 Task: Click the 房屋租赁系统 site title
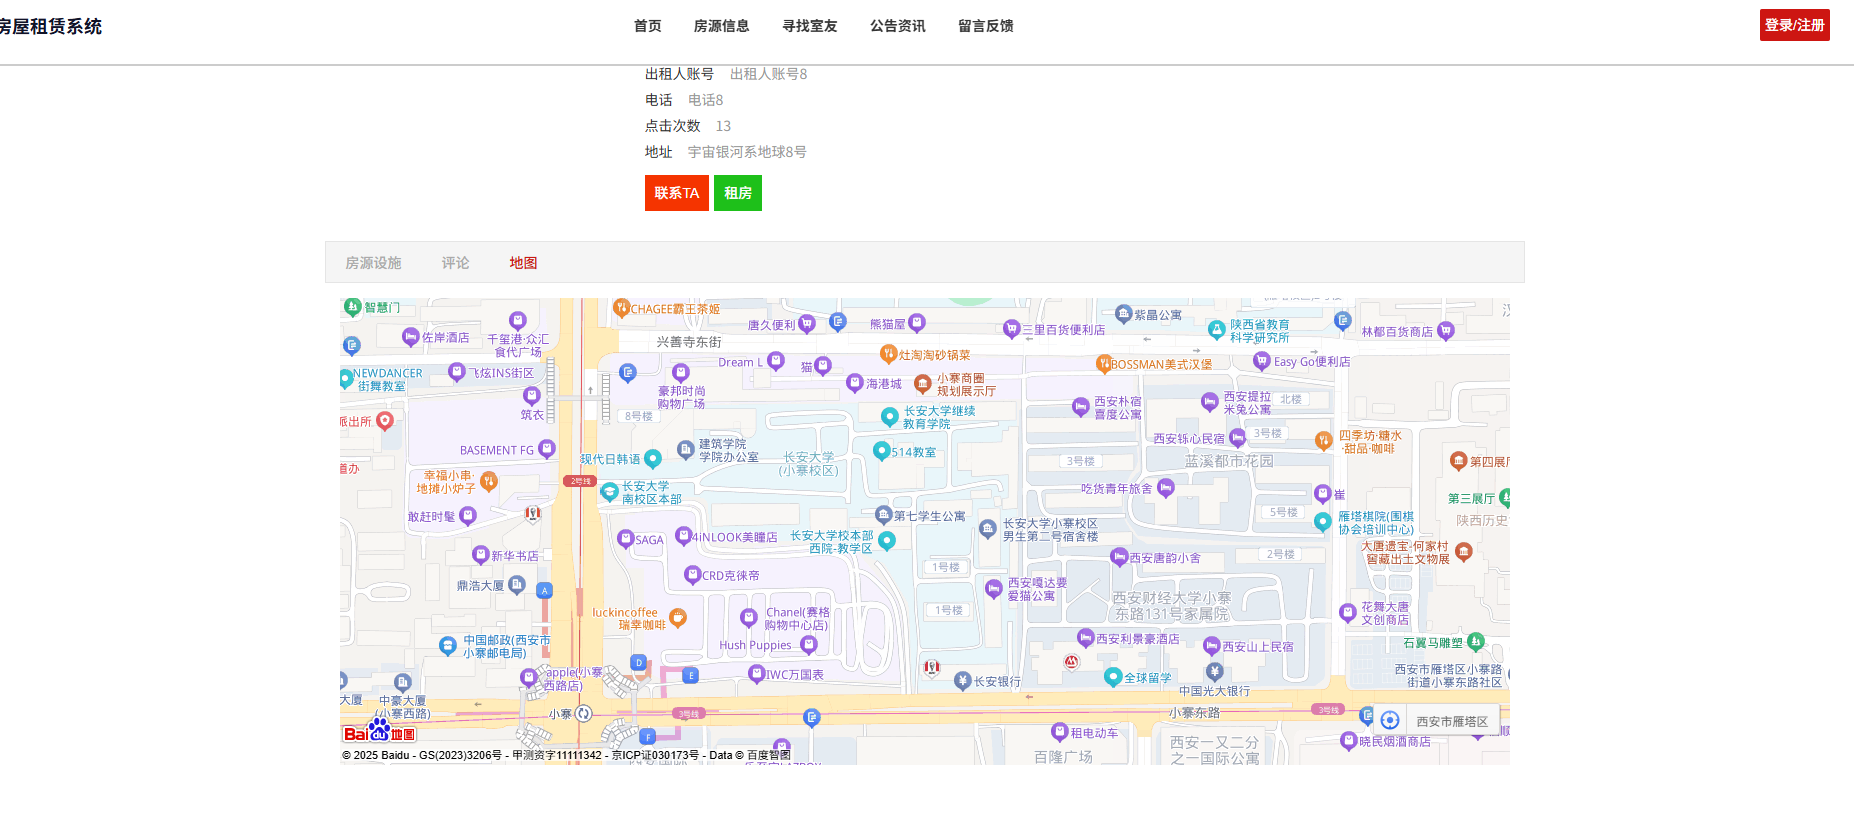point(50,27)
